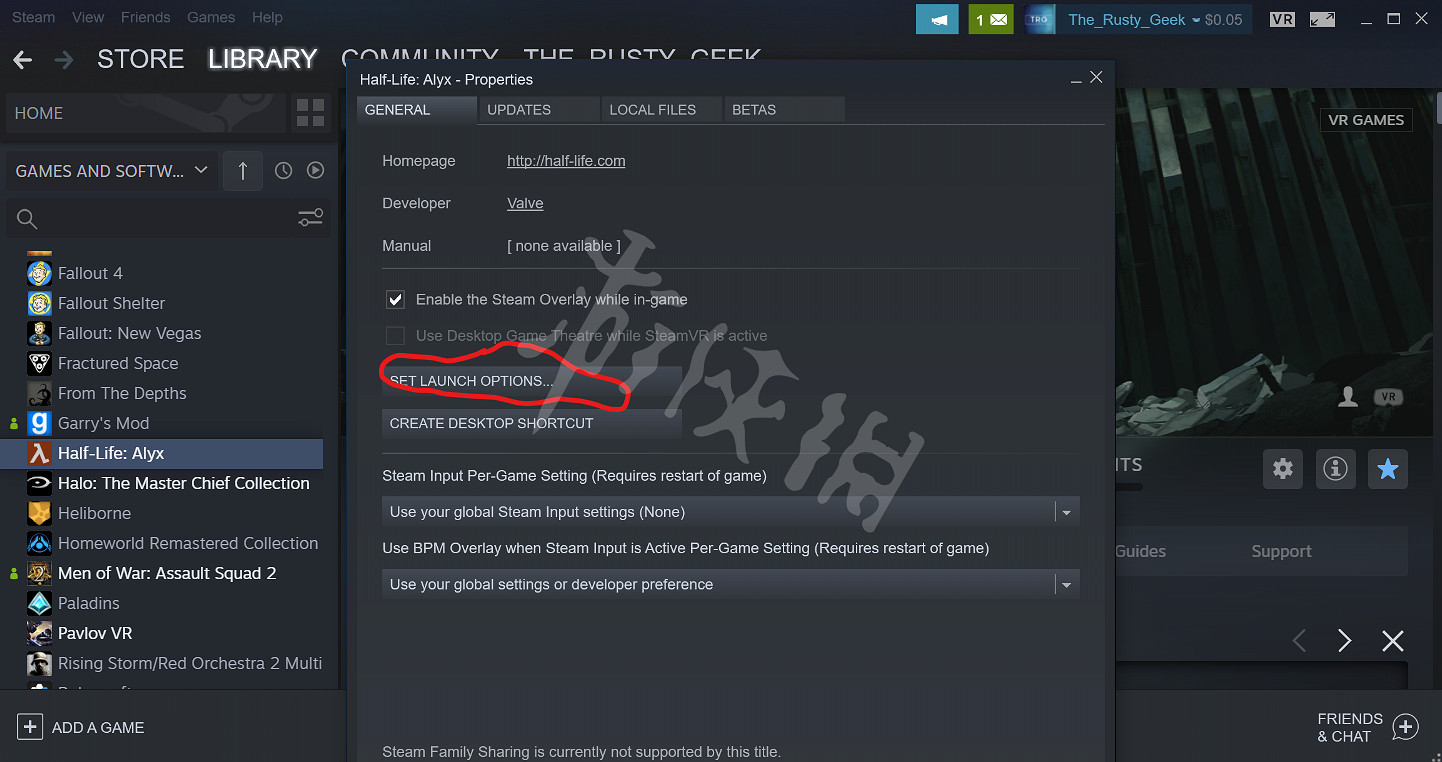Open the game settings gear icon
The image size is (1442, 762).
[x=1283, y=468]
